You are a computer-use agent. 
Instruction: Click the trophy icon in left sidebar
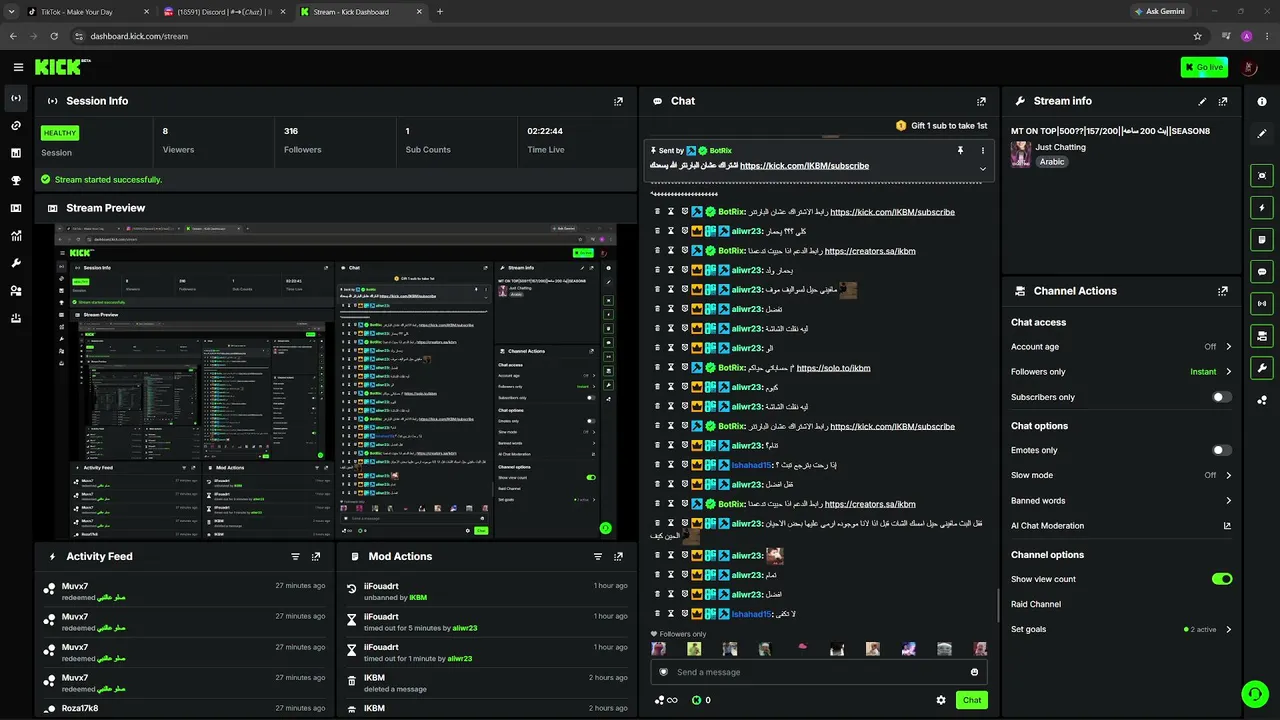[x=16, y=181]
